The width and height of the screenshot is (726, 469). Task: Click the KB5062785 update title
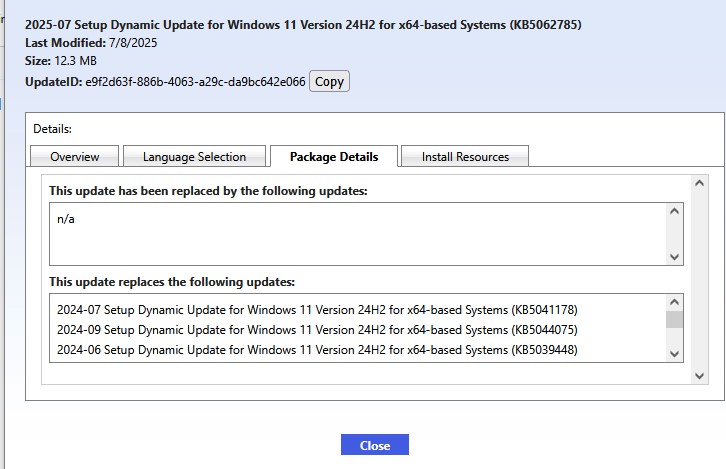tap(303, 25)
